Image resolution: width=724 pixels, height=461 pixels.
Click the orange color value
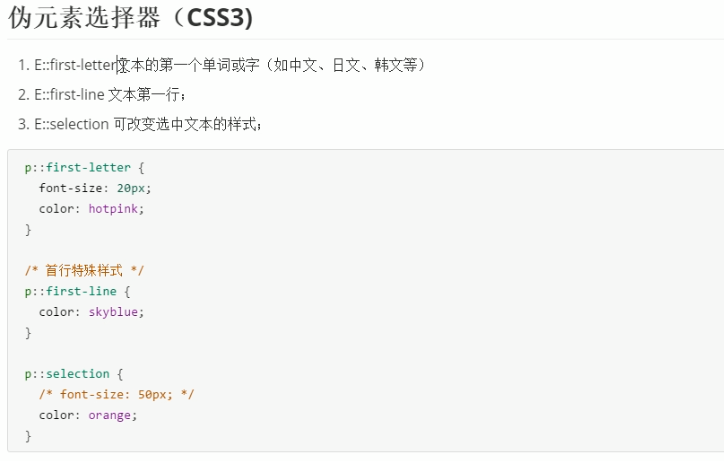(109, 415)
